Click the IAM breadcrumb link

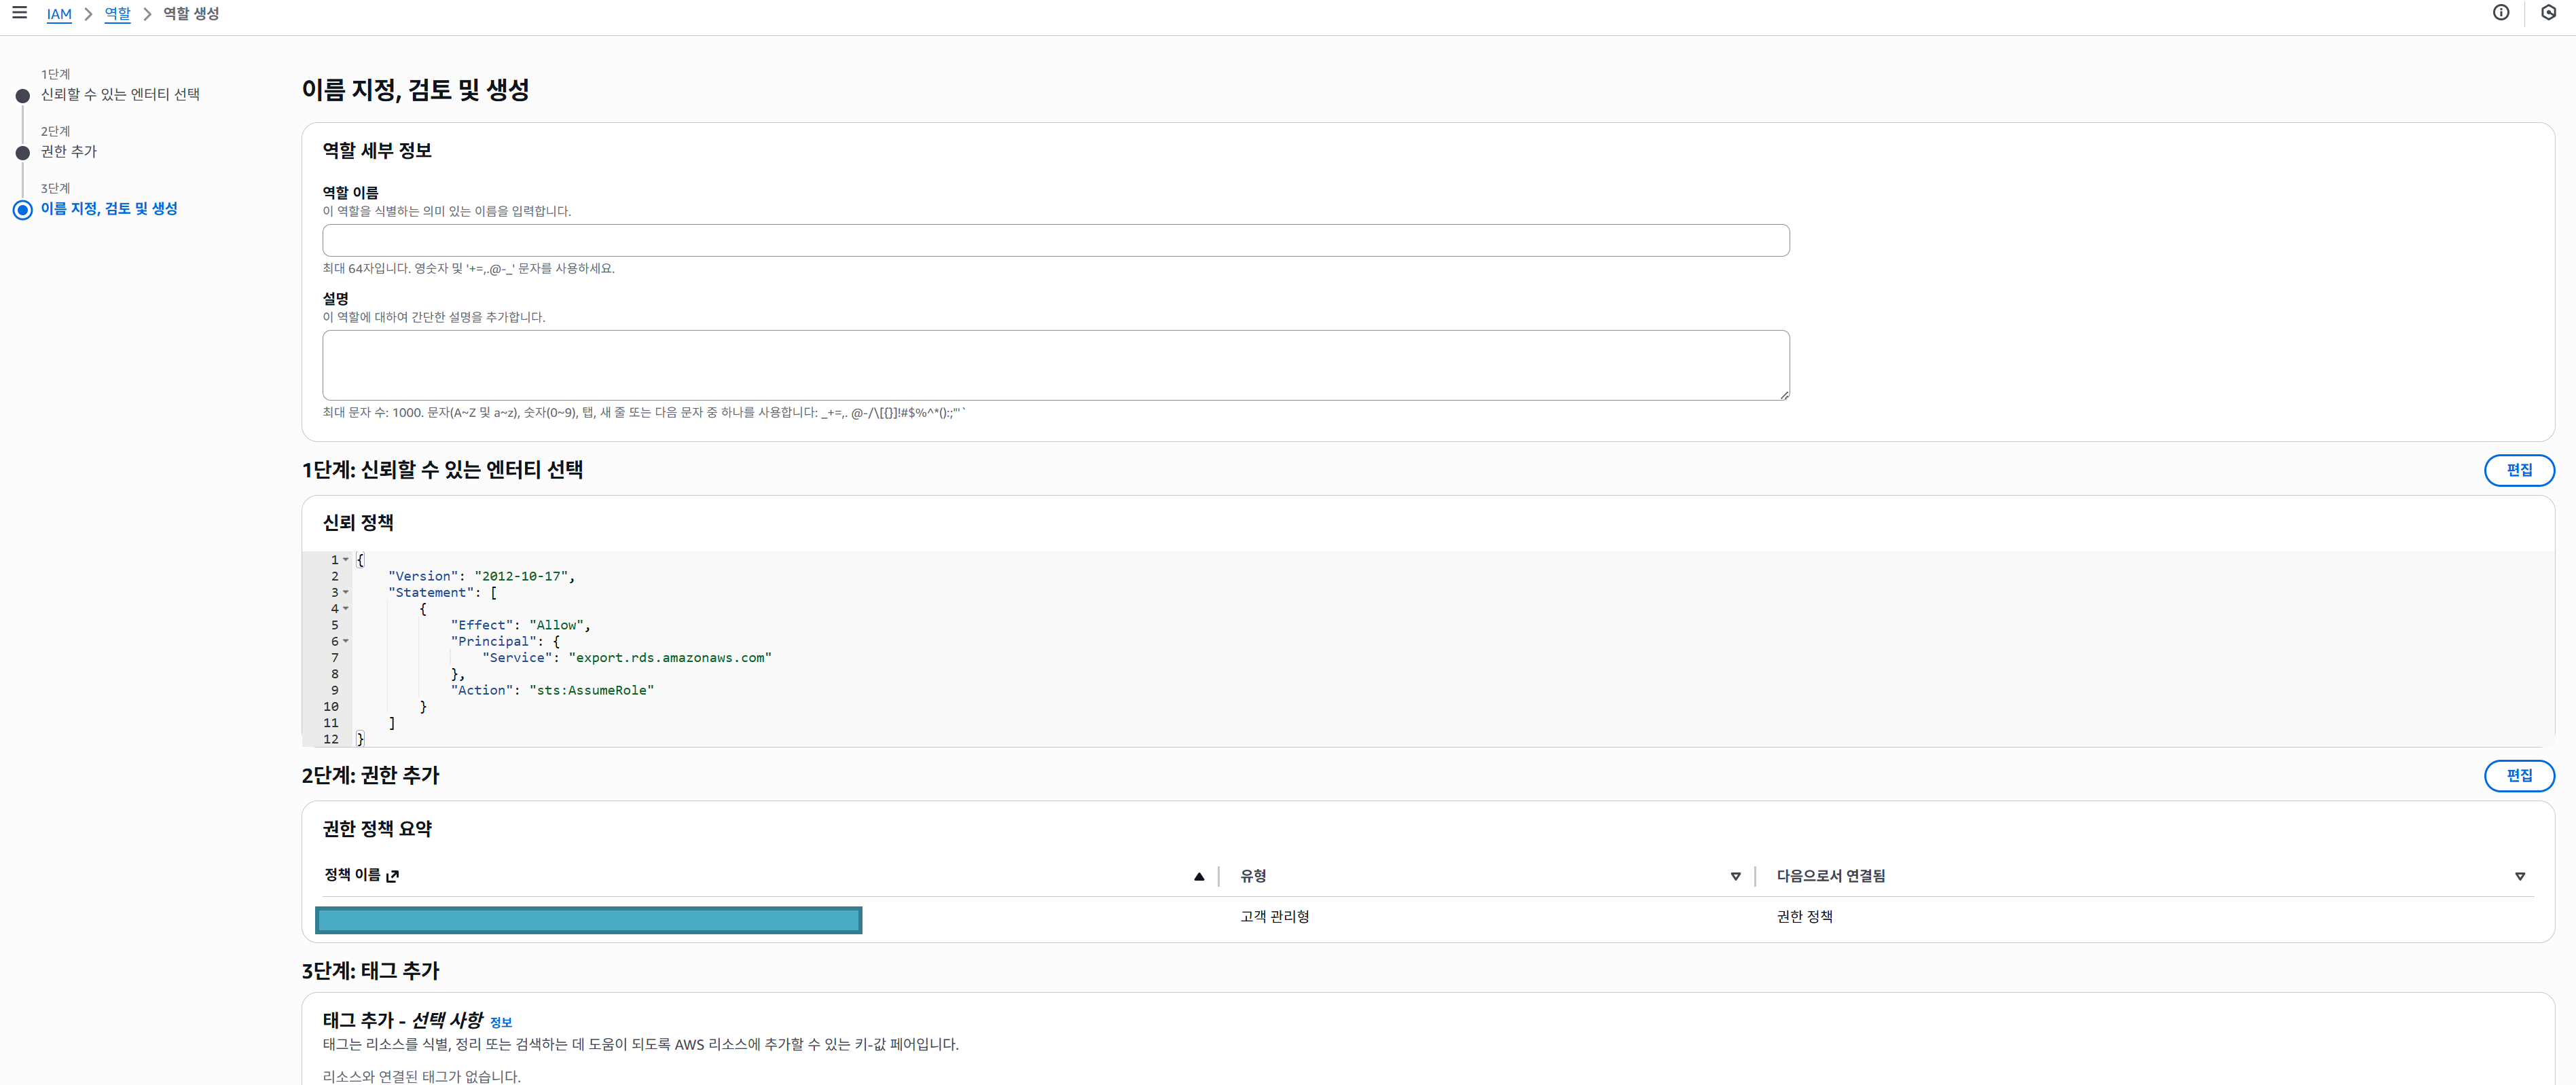click(59, 14)
